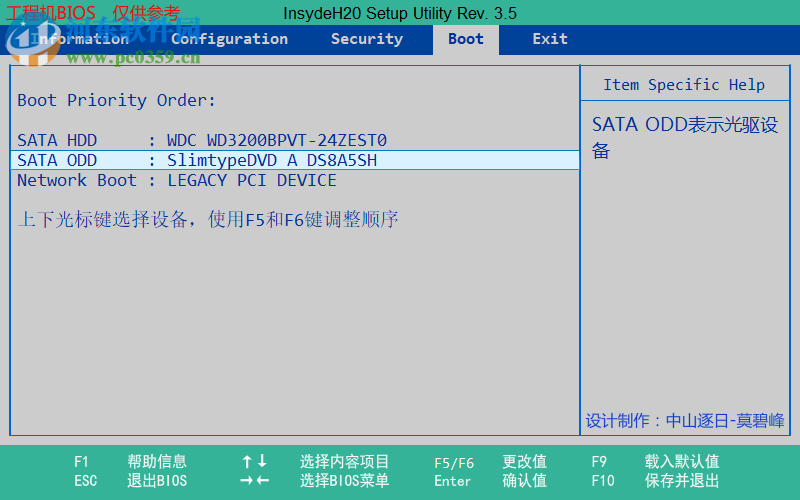Click ESC exit BIOS label
800x500 pixels.
point(131,481)
